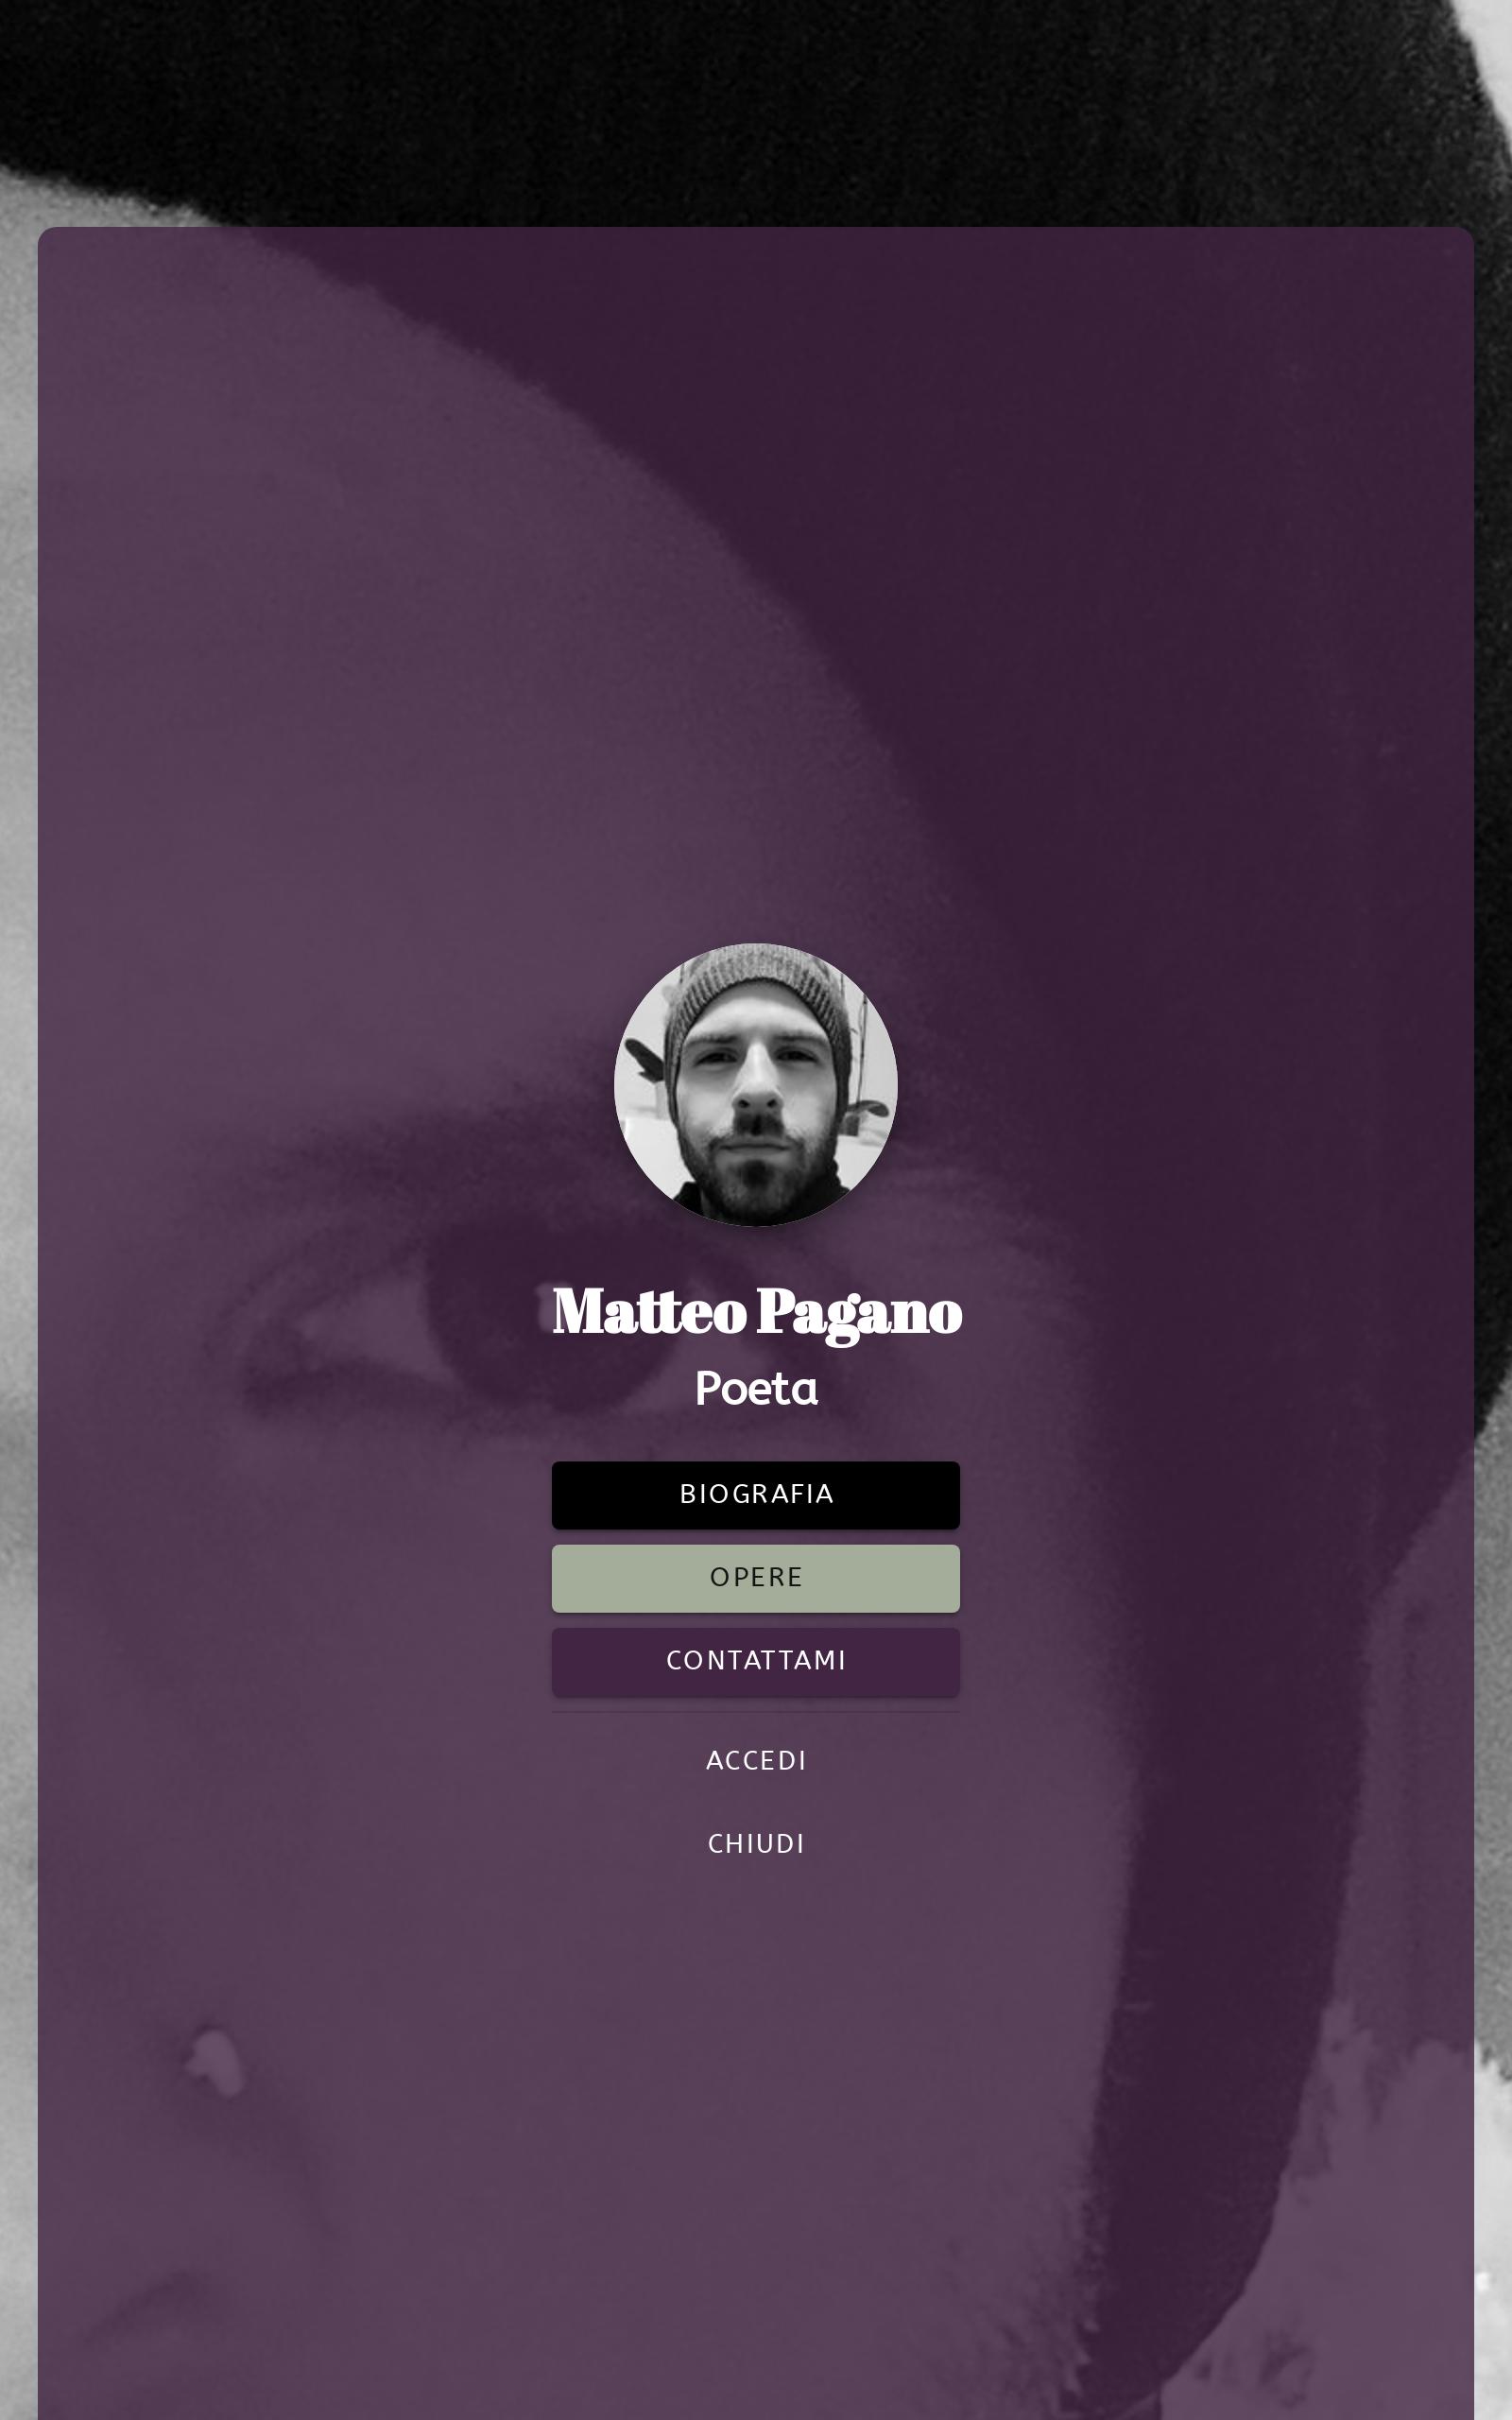Select the OPERE menu button
The height and width of the screenshot is (2420, 1512).
755,1578
